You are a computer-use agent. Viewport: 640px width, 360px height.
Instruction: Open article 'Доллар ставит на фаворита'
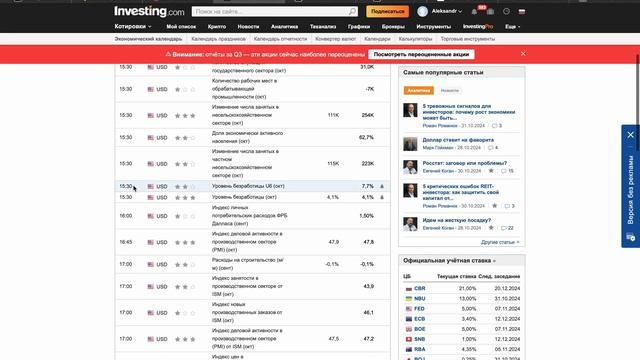(x=458, y=140)
